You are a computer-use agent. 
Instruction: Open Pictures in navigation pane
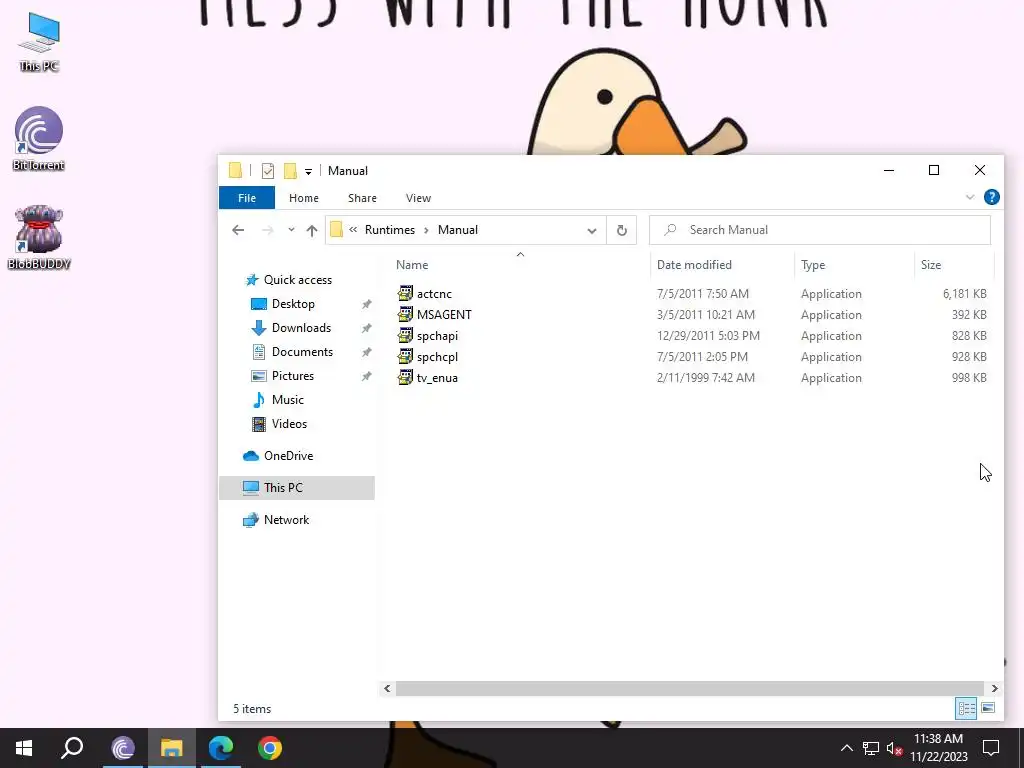pos(293,376)
